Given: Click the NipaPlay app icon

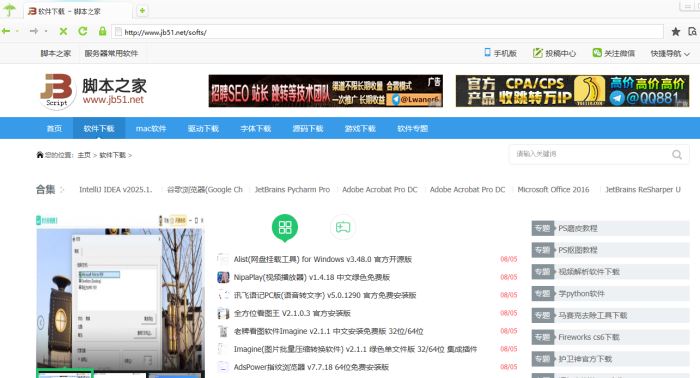Looking at the screenshot, I should pyautogui.click(x=223, y=277).
